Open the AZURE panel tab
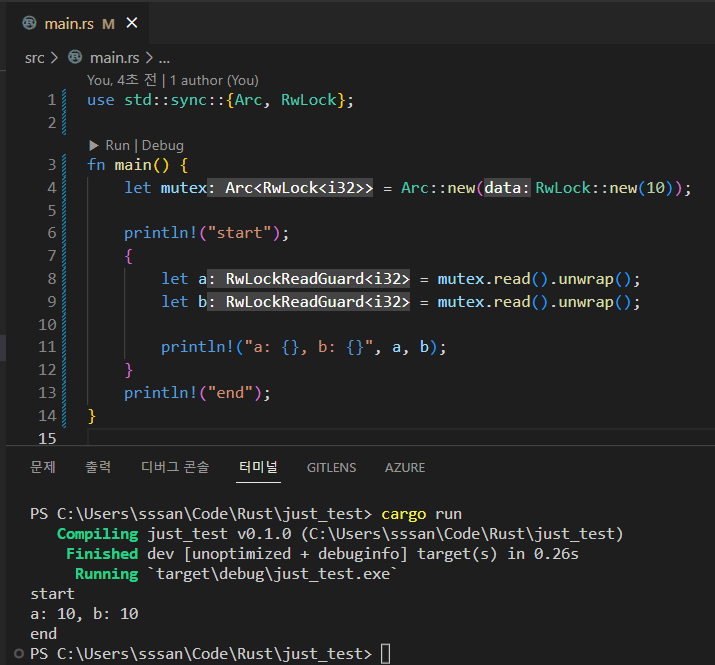 click(x=405, y=467)
